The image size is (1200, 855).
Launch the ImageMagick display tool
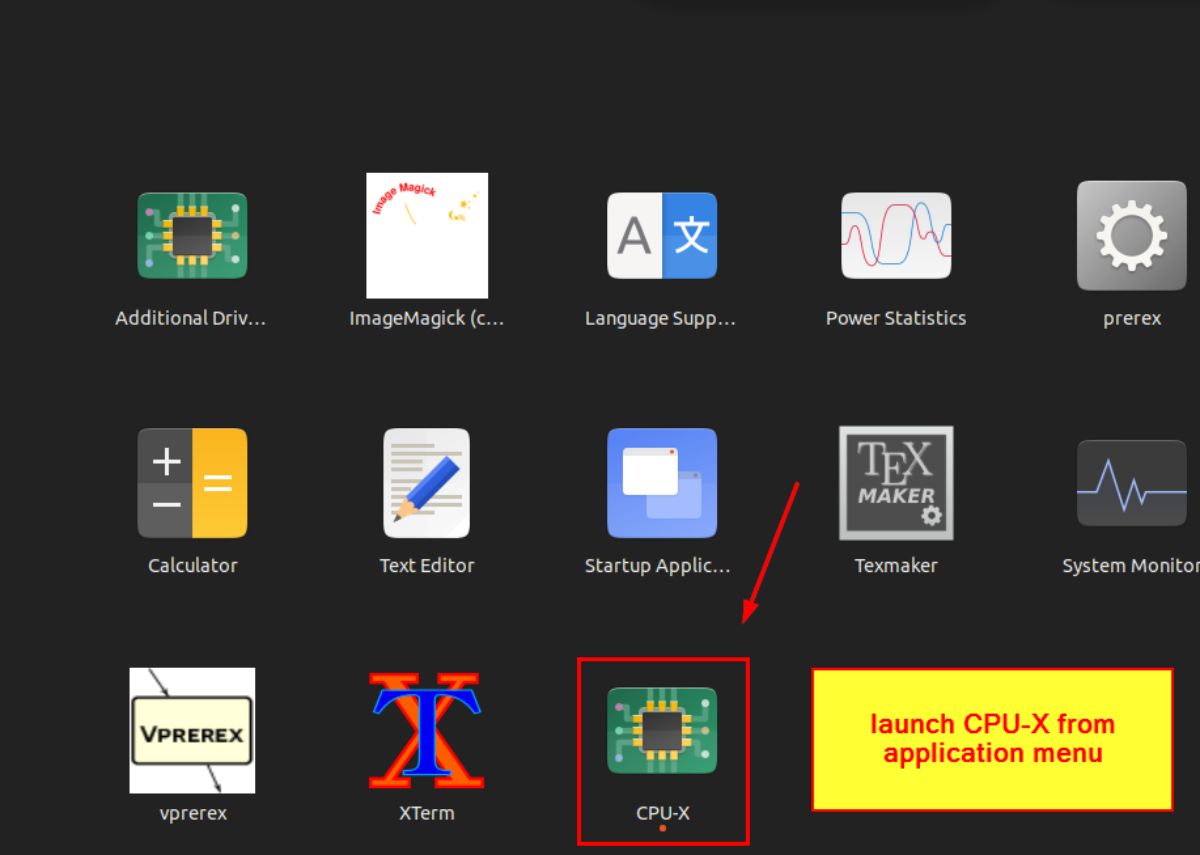[x=427, y=235]
